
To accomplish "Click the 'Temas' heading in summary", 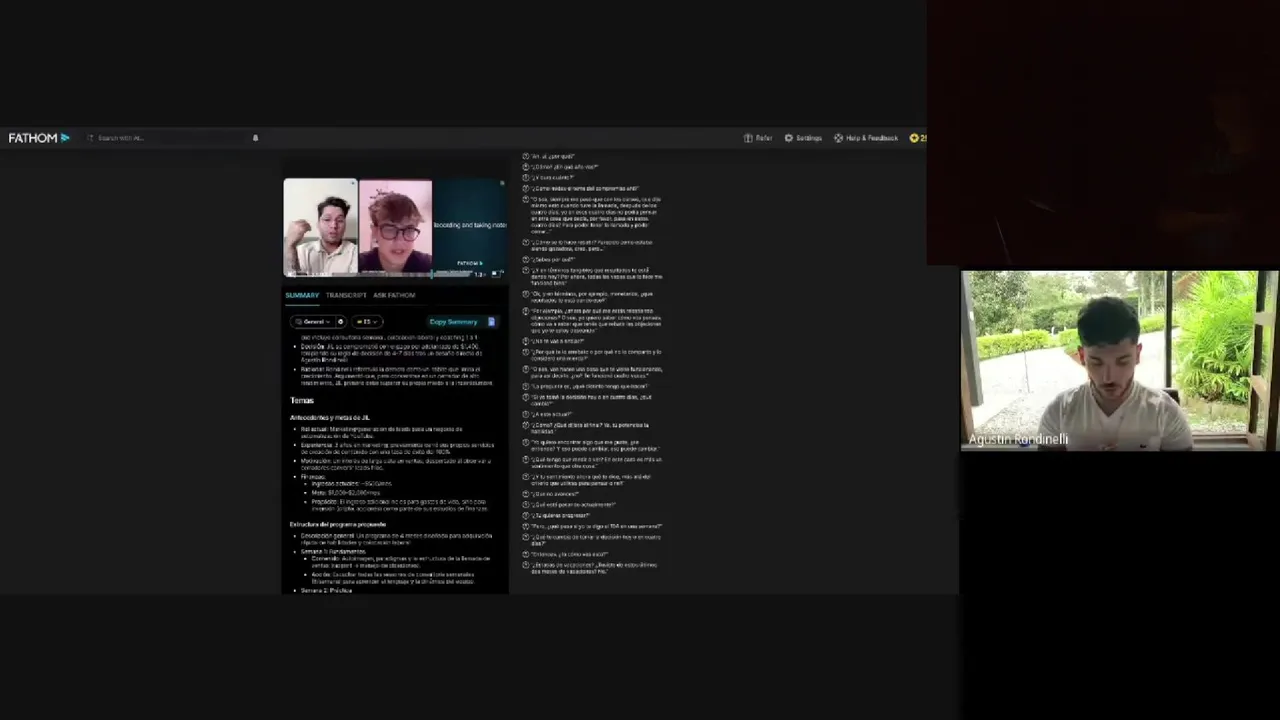I will tap(302, 400).
